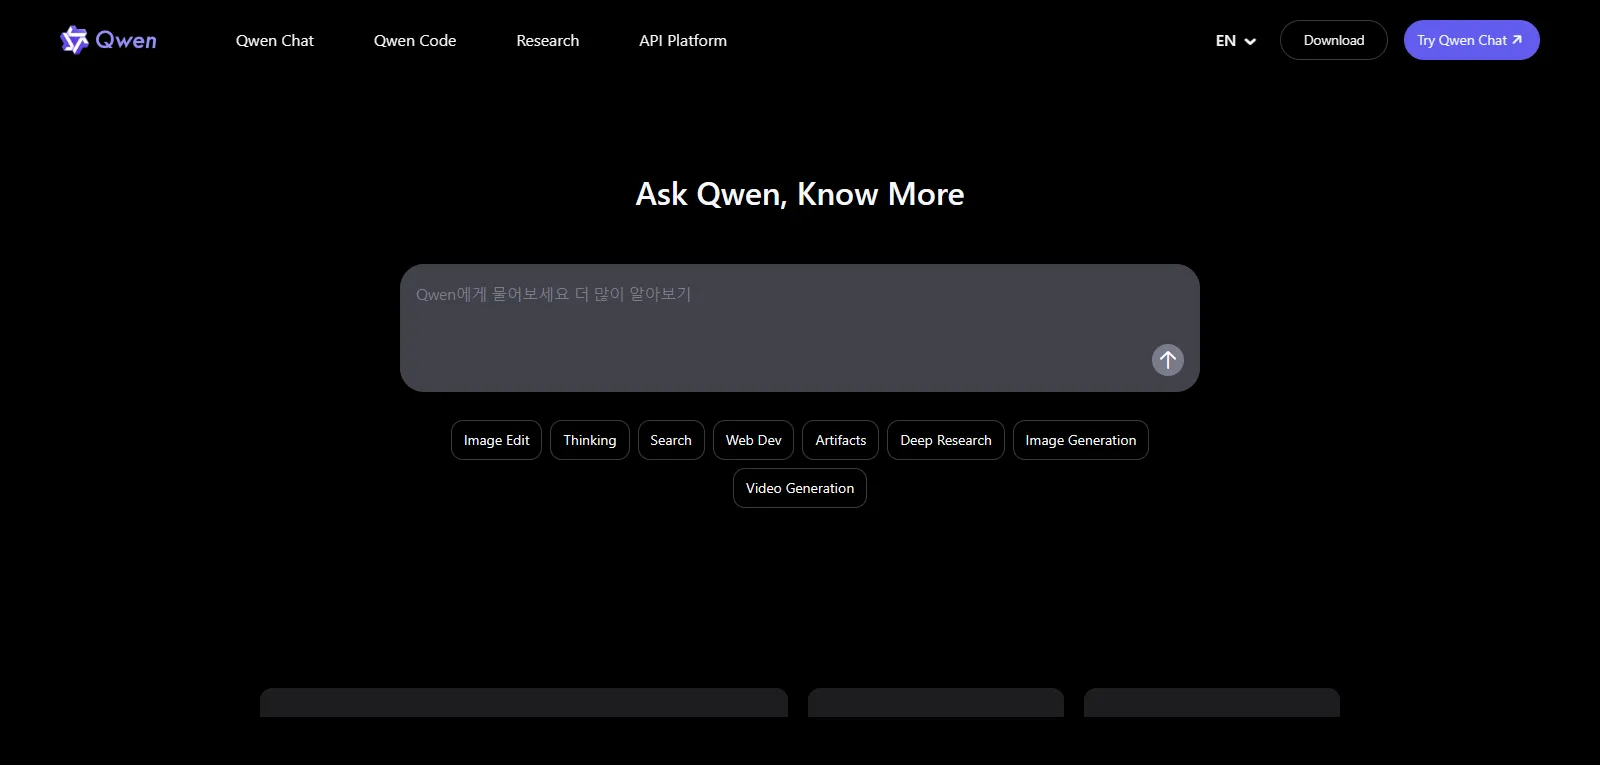The height and width of the screenshot is (765, 1600).
Task: Click the bottom right card
Action: tap(1211, 703)
